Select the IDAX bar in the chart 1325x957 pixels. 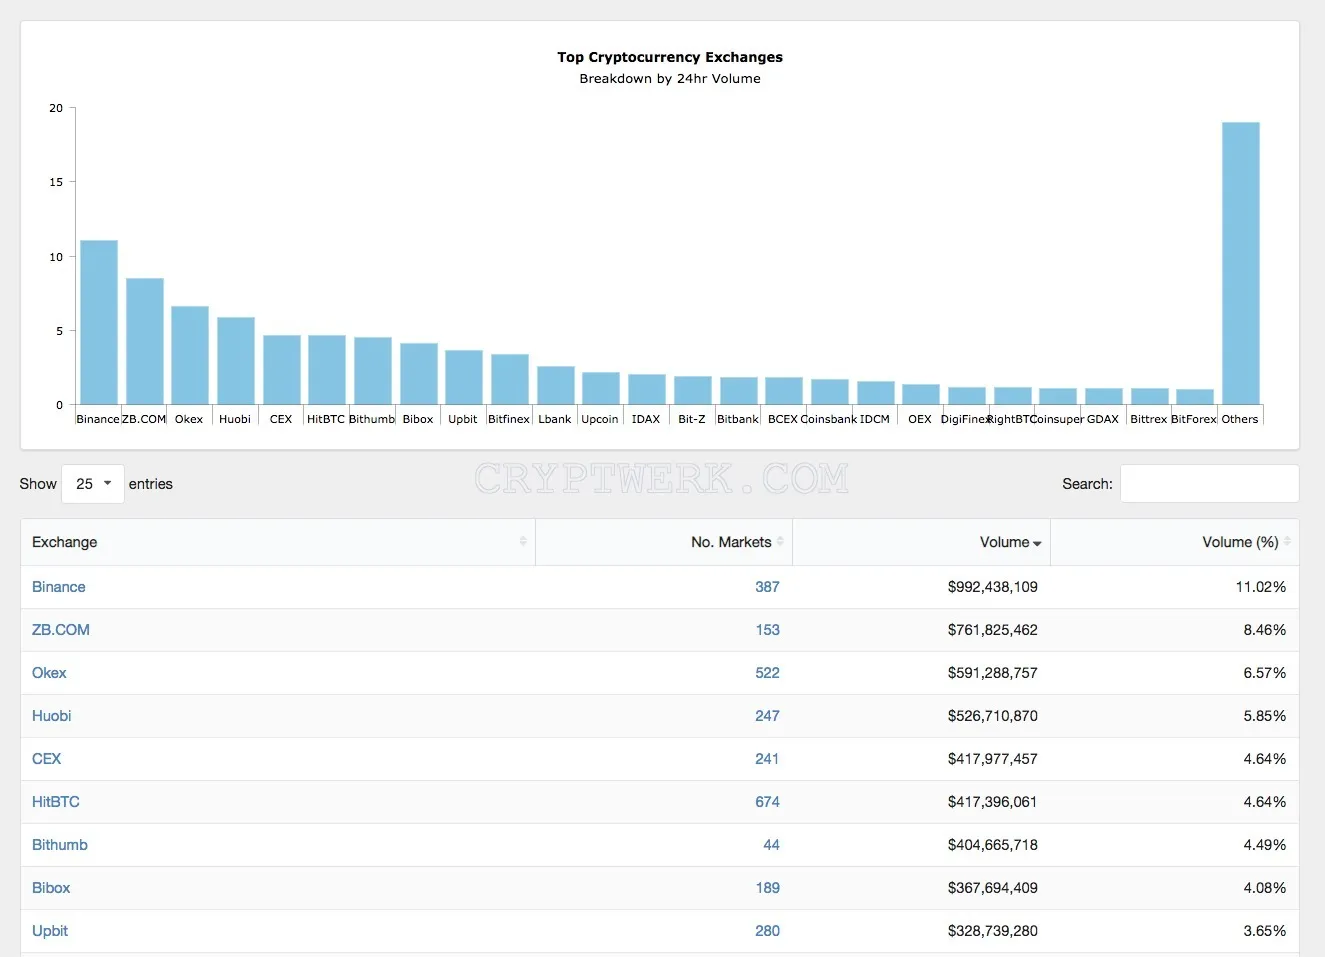click(x=647, y=389)
